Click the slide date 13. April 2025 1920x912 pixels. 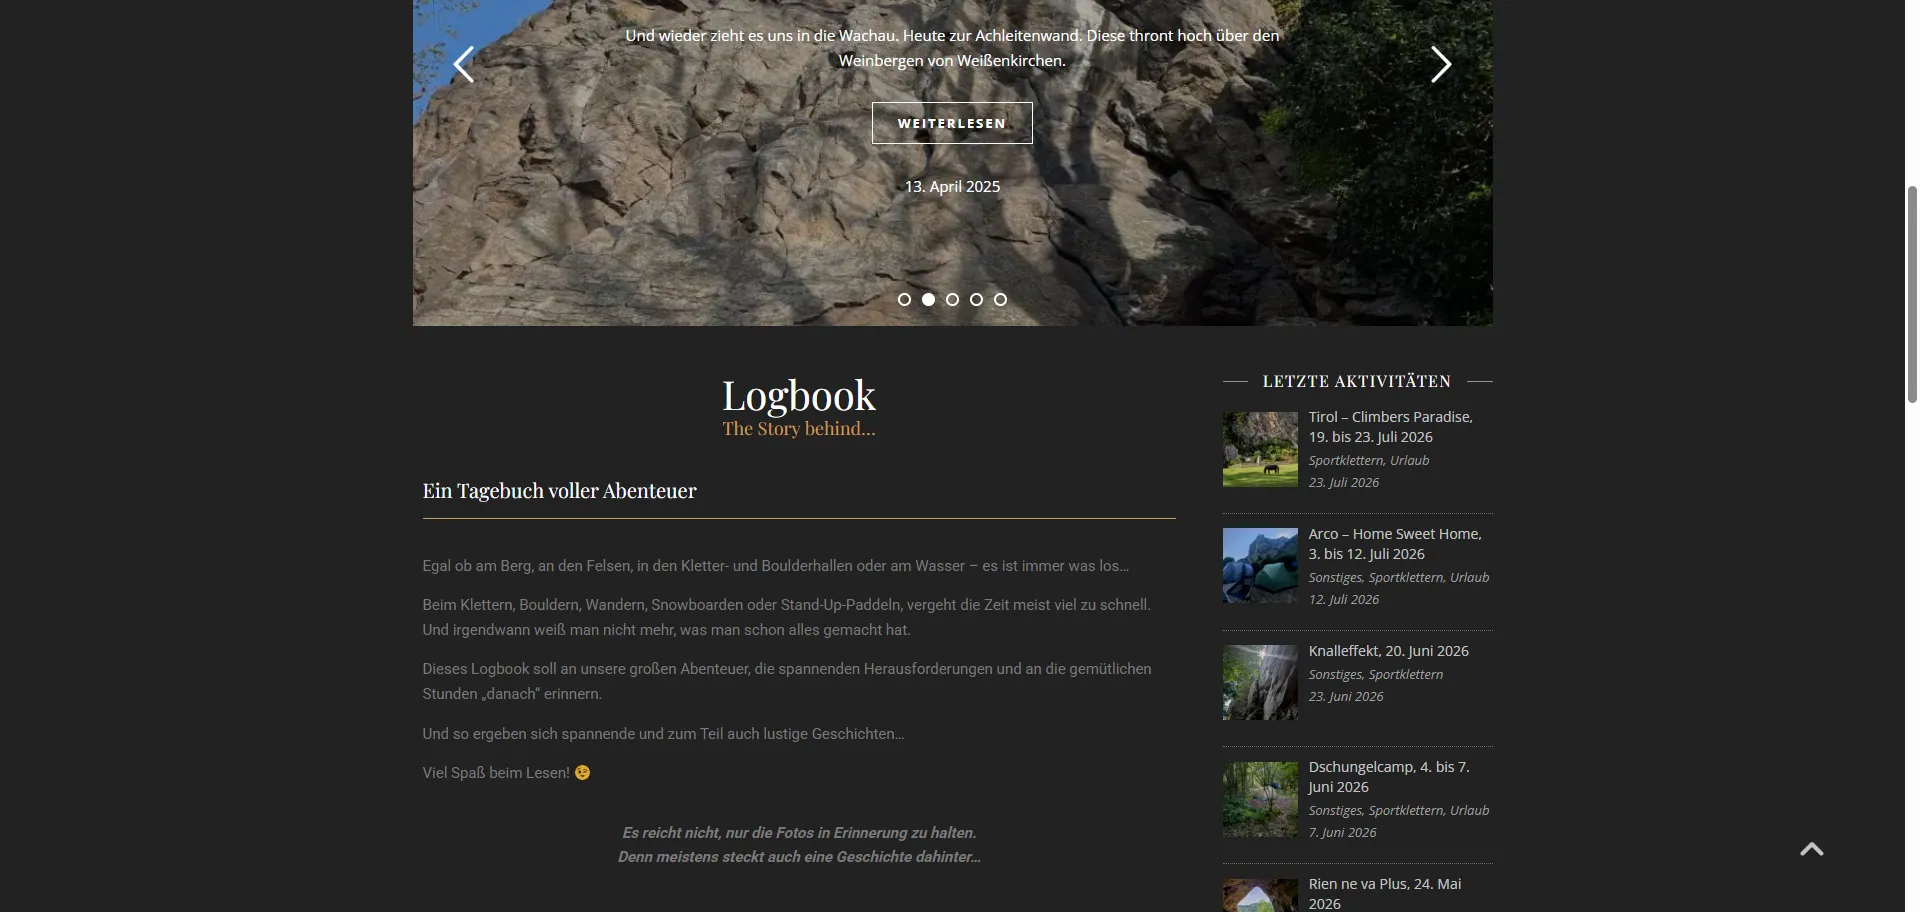tap(952, 187)
